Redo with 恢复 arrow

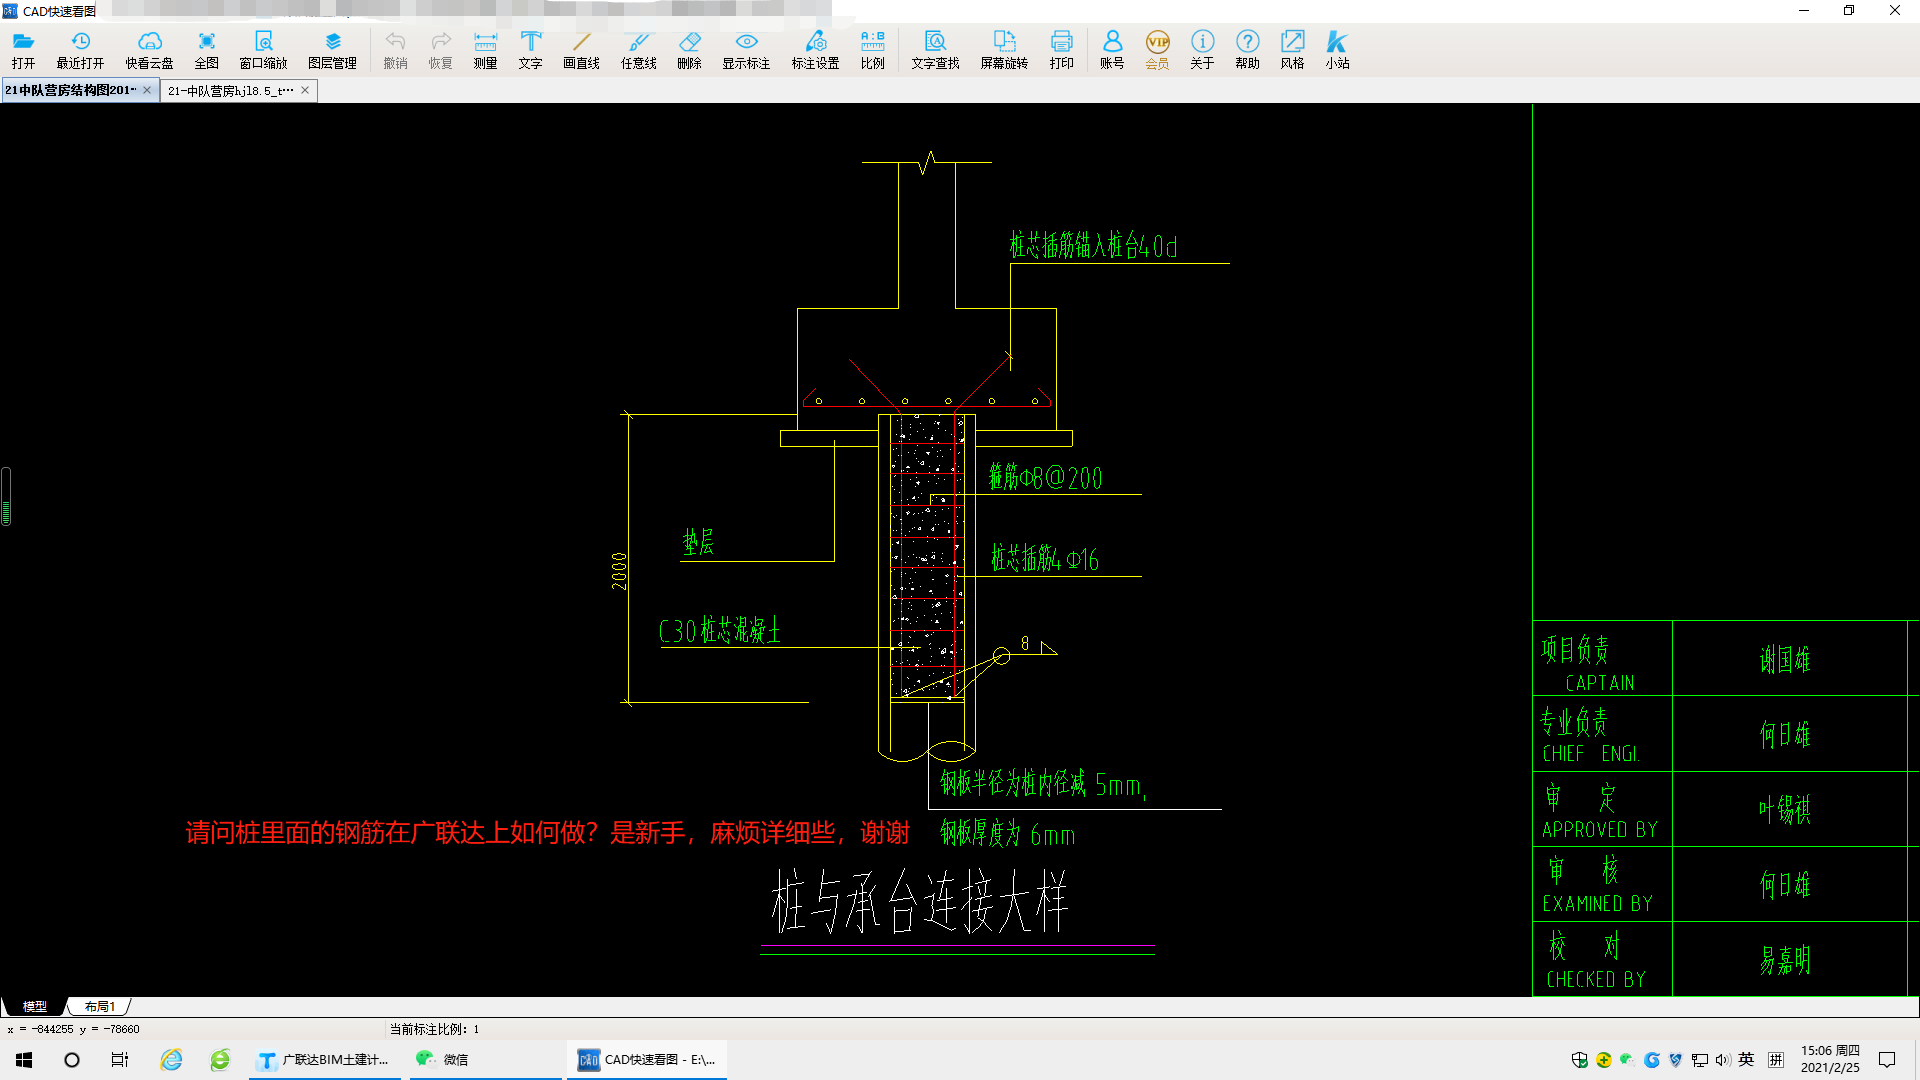click(x=440, y=49)
